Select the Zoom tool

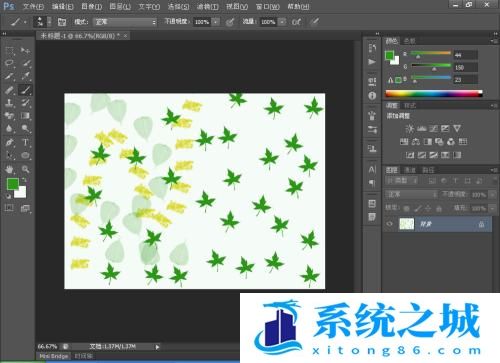25,169
